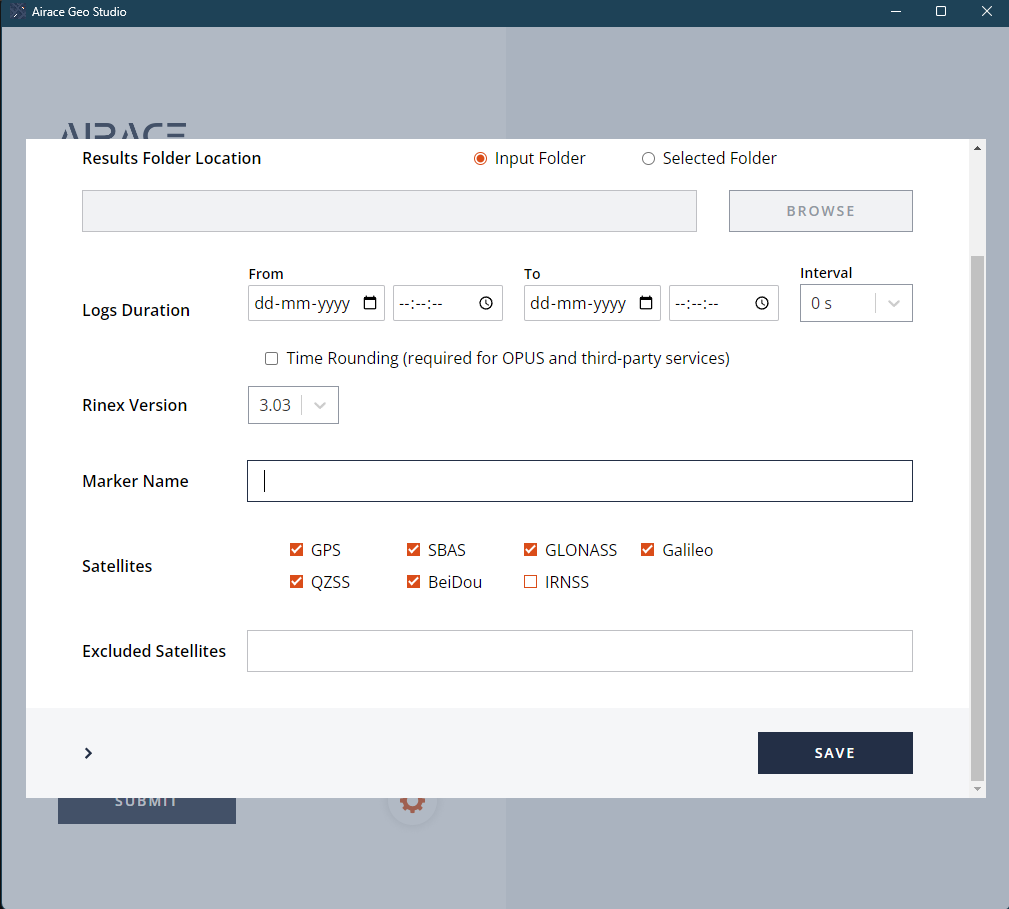The image size is (1009, 909).
Task: Click the BROWSE button
Action: pos(820,211)
